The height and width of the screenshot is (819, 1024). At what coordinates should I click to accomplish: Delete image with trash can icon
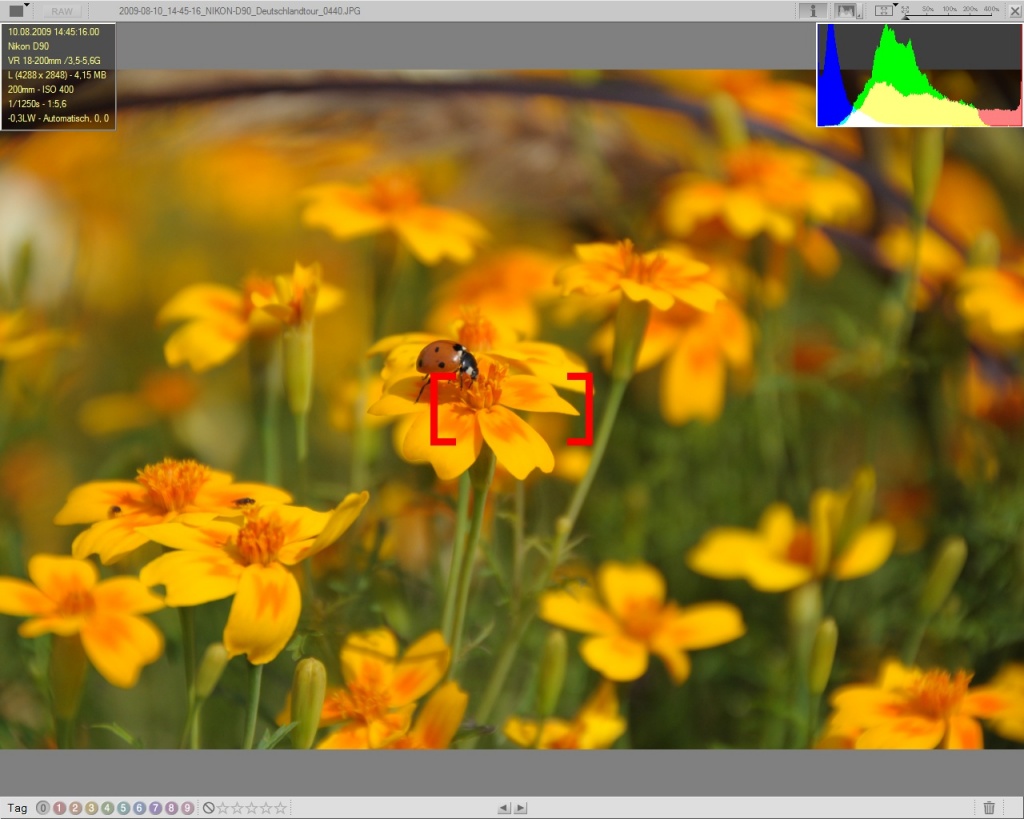pos(989,808)
